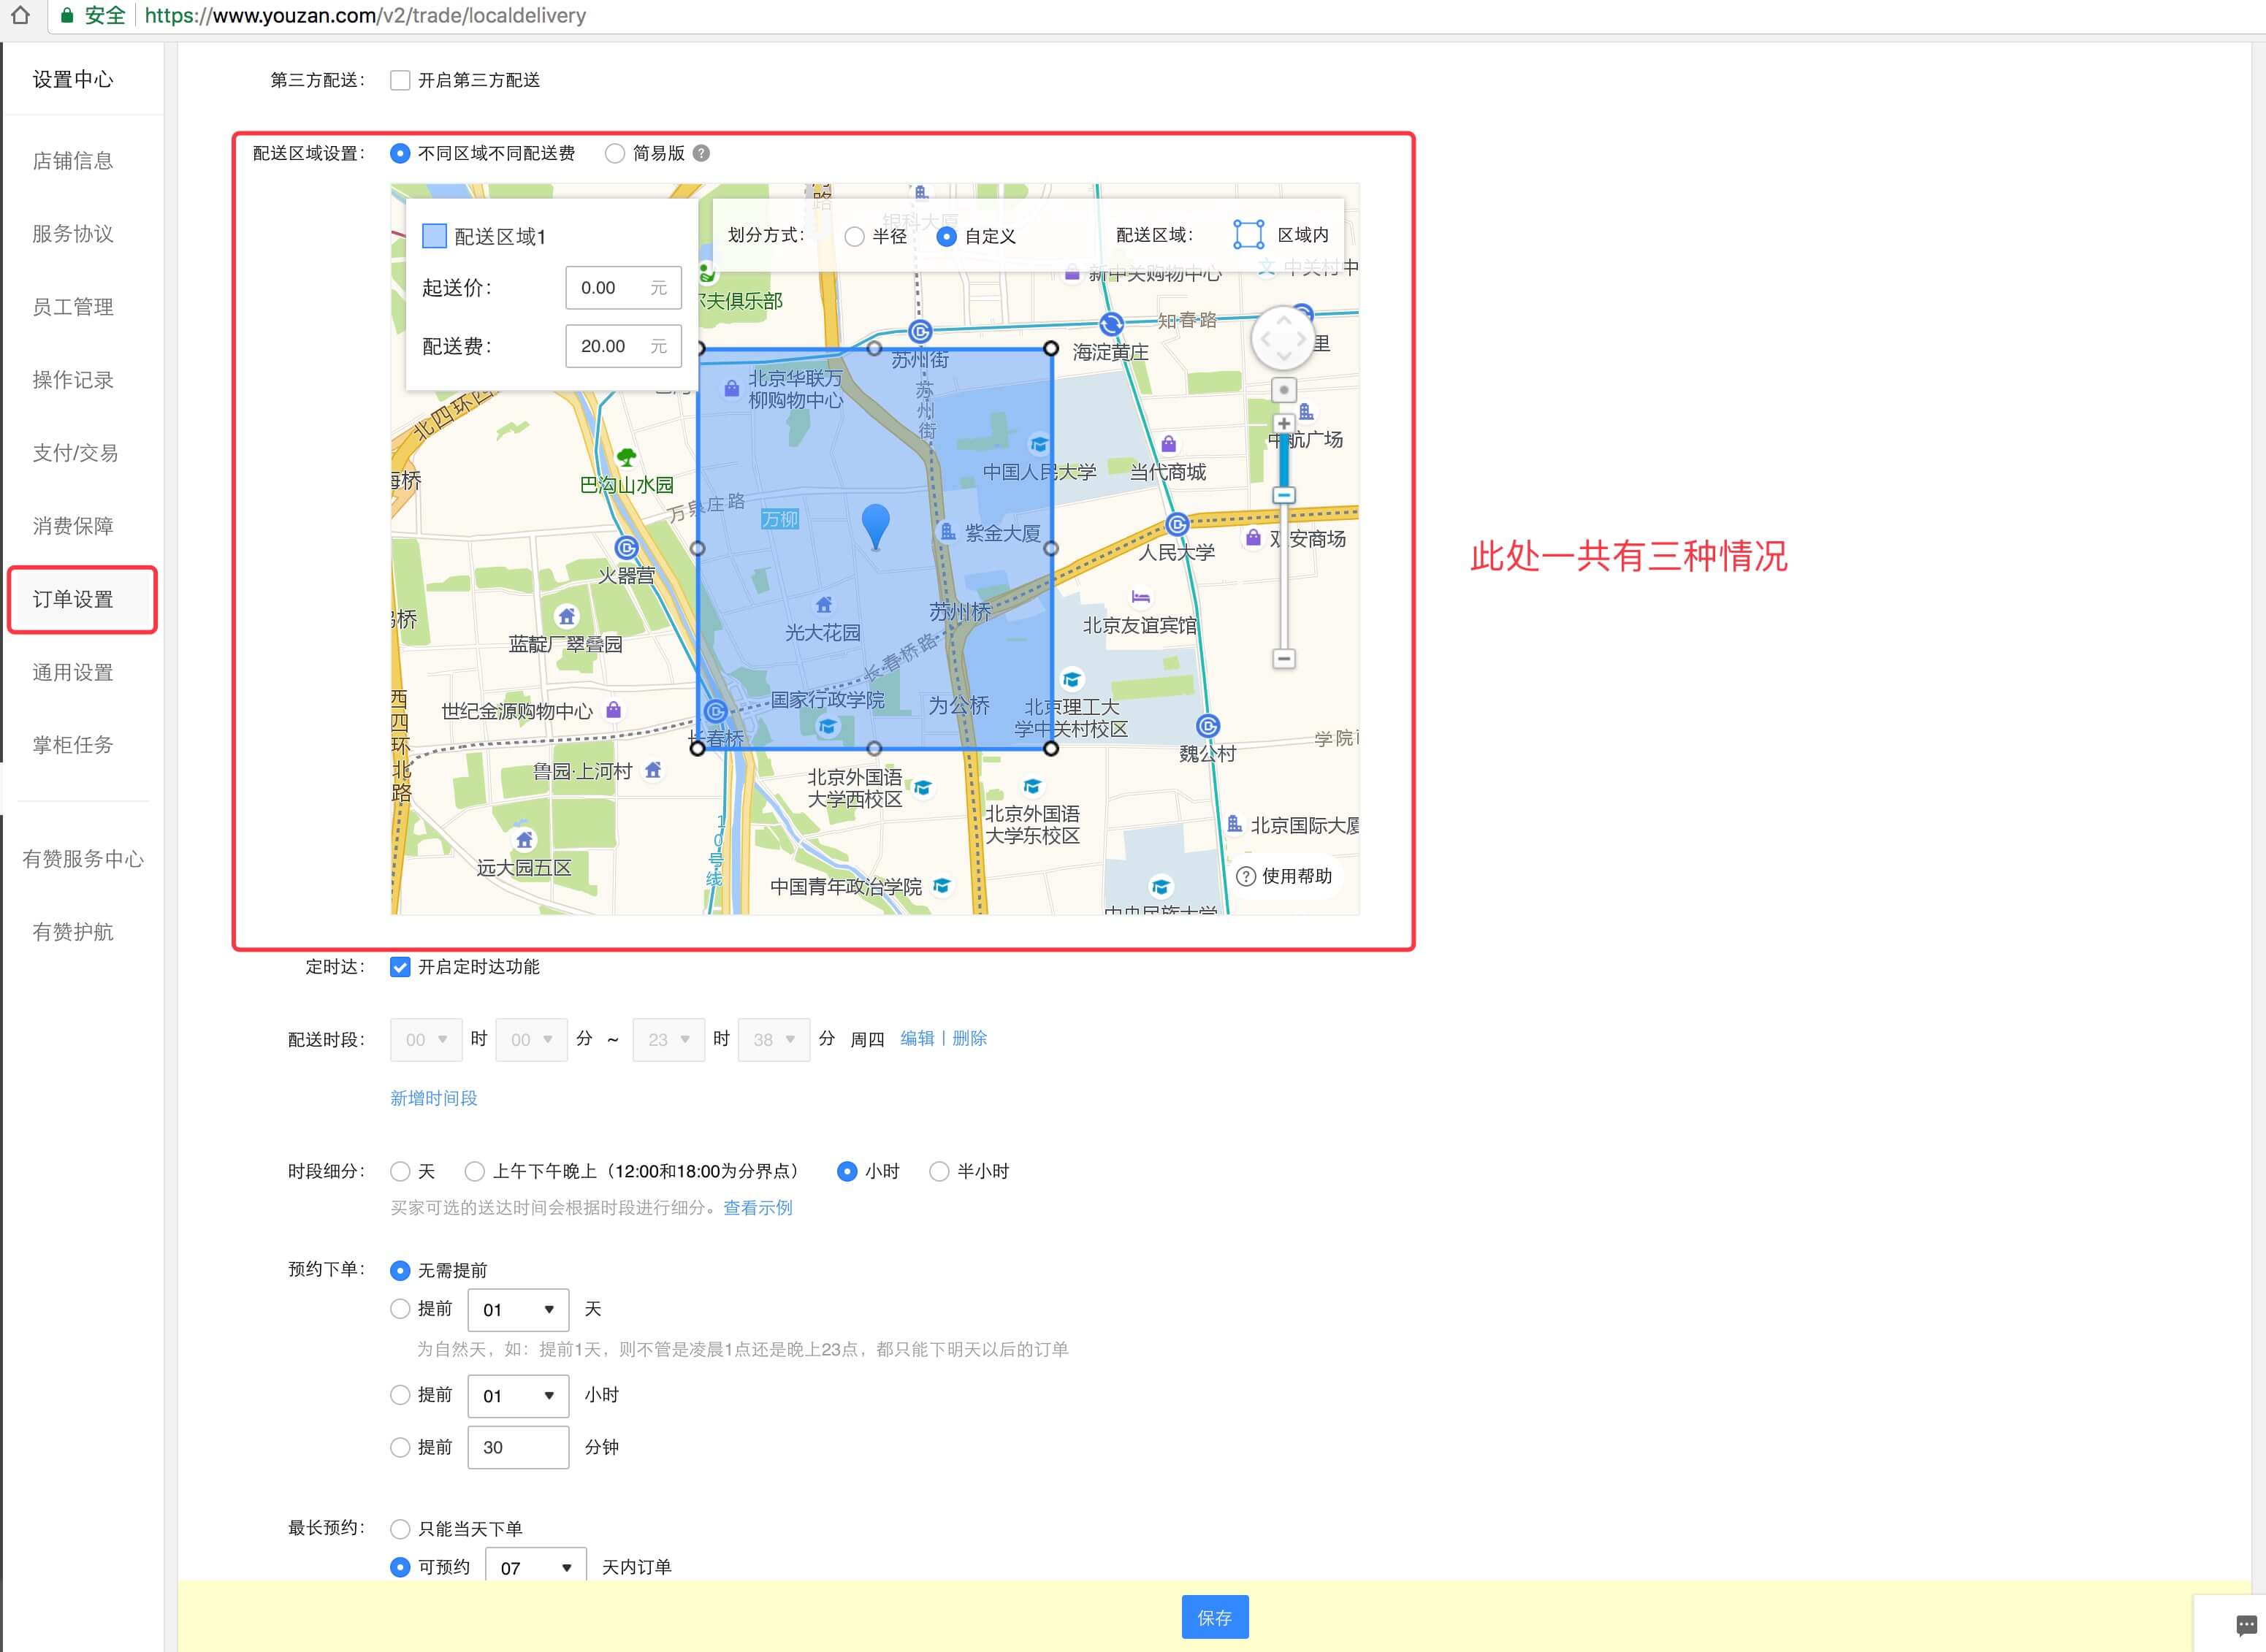Click the browser home icon

[x=20, y=15]
